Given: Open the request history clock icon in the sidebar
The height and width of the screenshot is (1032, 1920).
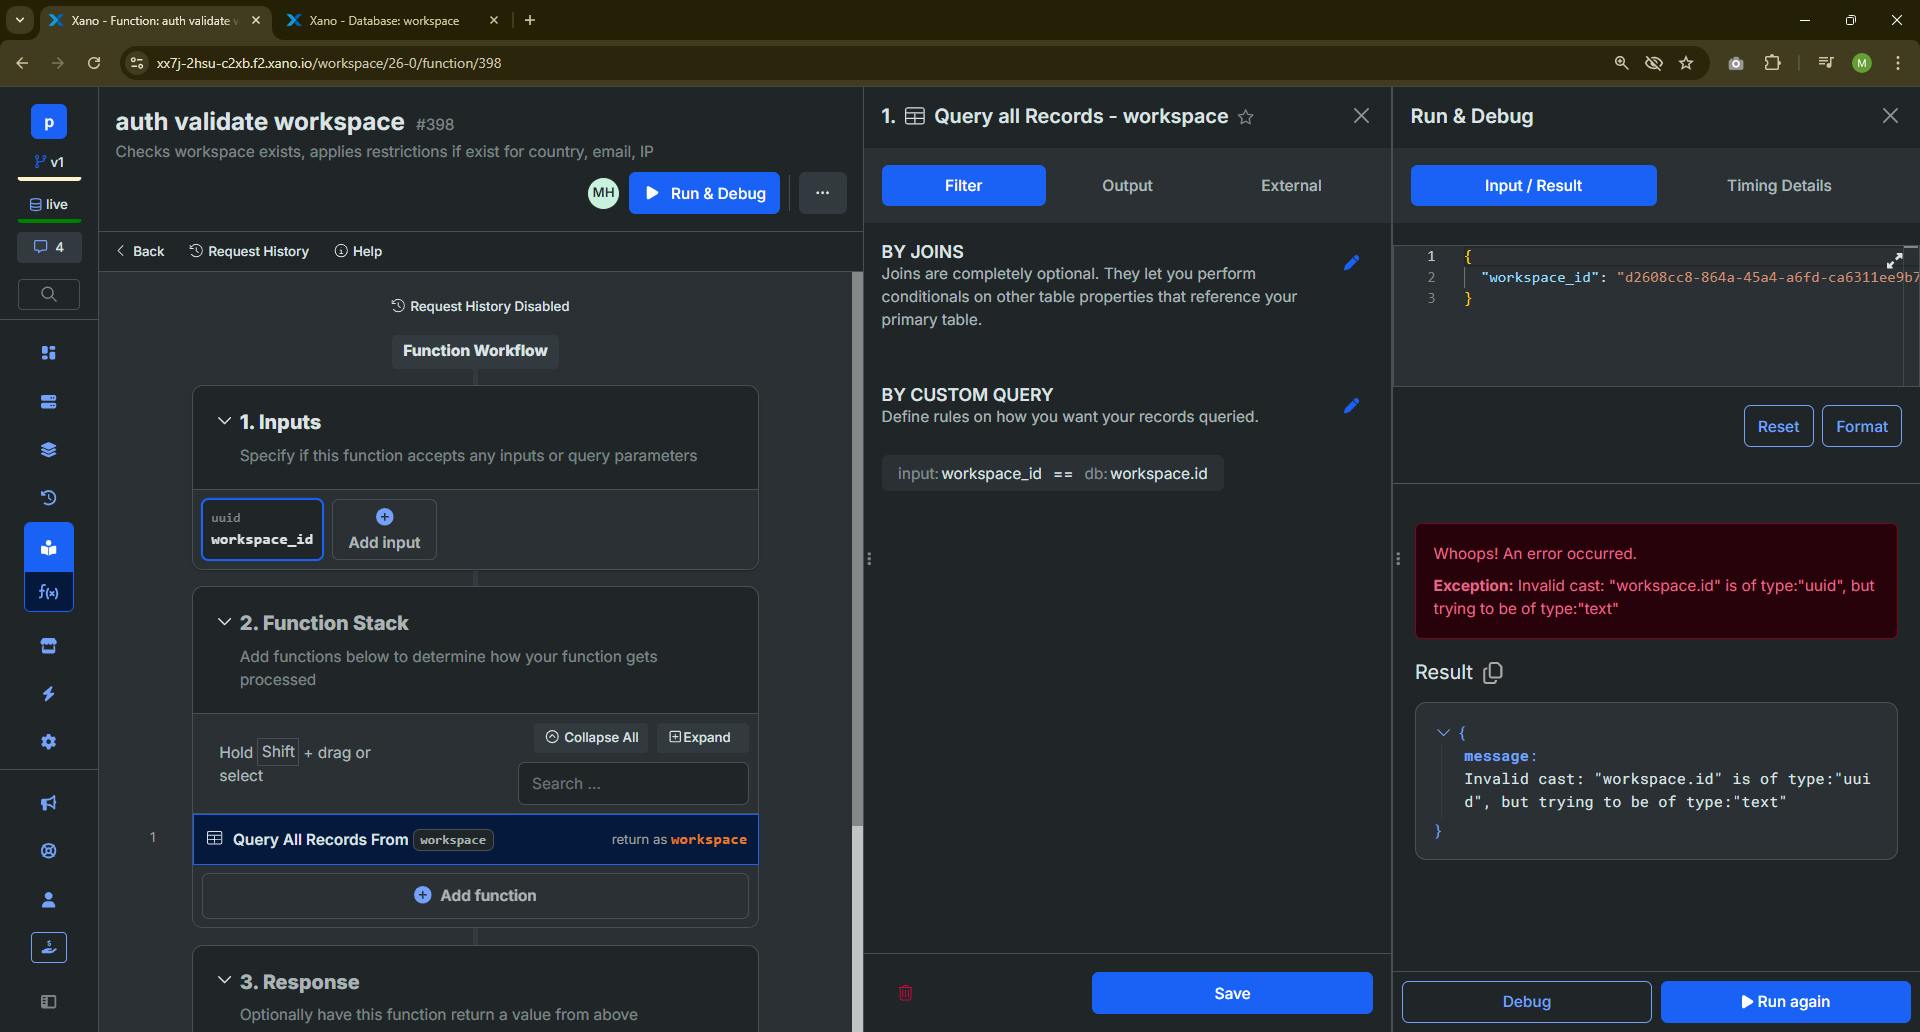Looking at the screenshot, I should point(49,498).
